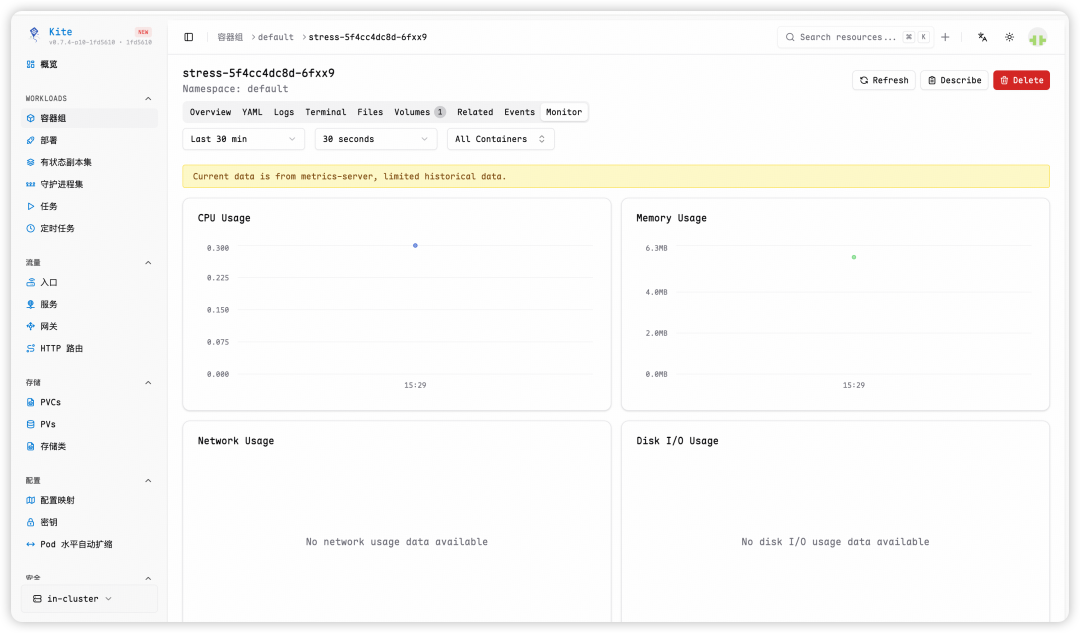
Task: Click the CPU Usage data point
Action: [415, 245]
